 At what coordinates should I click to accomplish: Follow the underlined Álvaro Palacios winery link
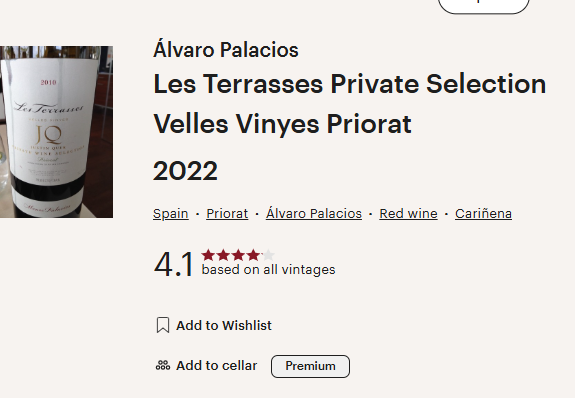[314, 213]
